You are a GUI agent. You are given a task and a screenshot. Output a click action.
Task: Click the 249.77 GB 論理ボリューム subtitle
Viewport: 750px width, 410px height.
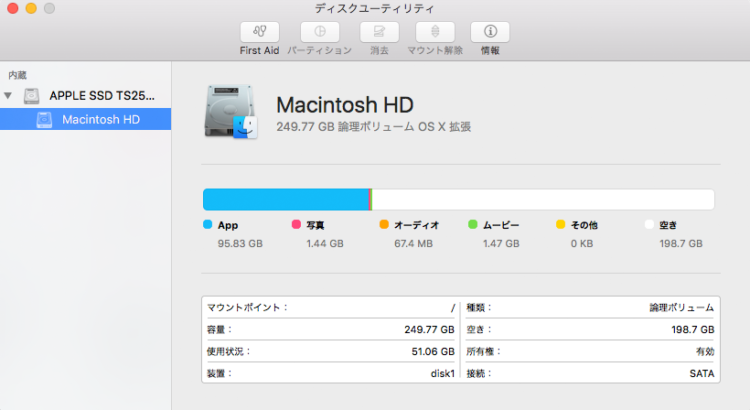(374, 127)
